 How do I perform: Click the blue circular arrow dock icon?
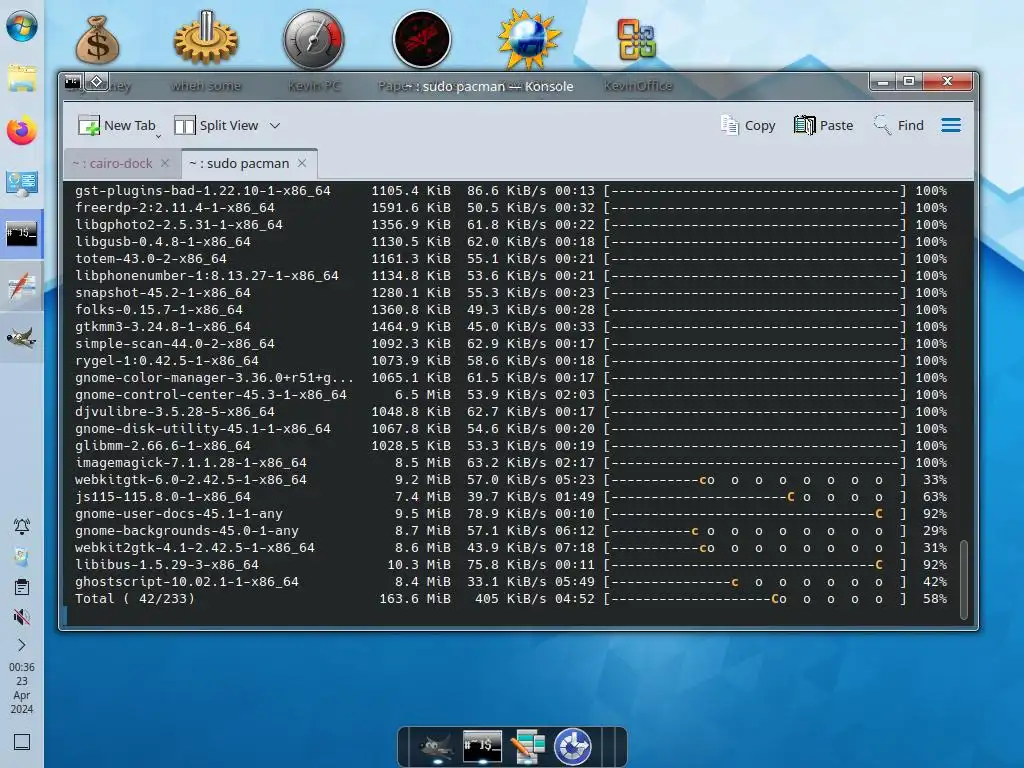tap(573, 746)
